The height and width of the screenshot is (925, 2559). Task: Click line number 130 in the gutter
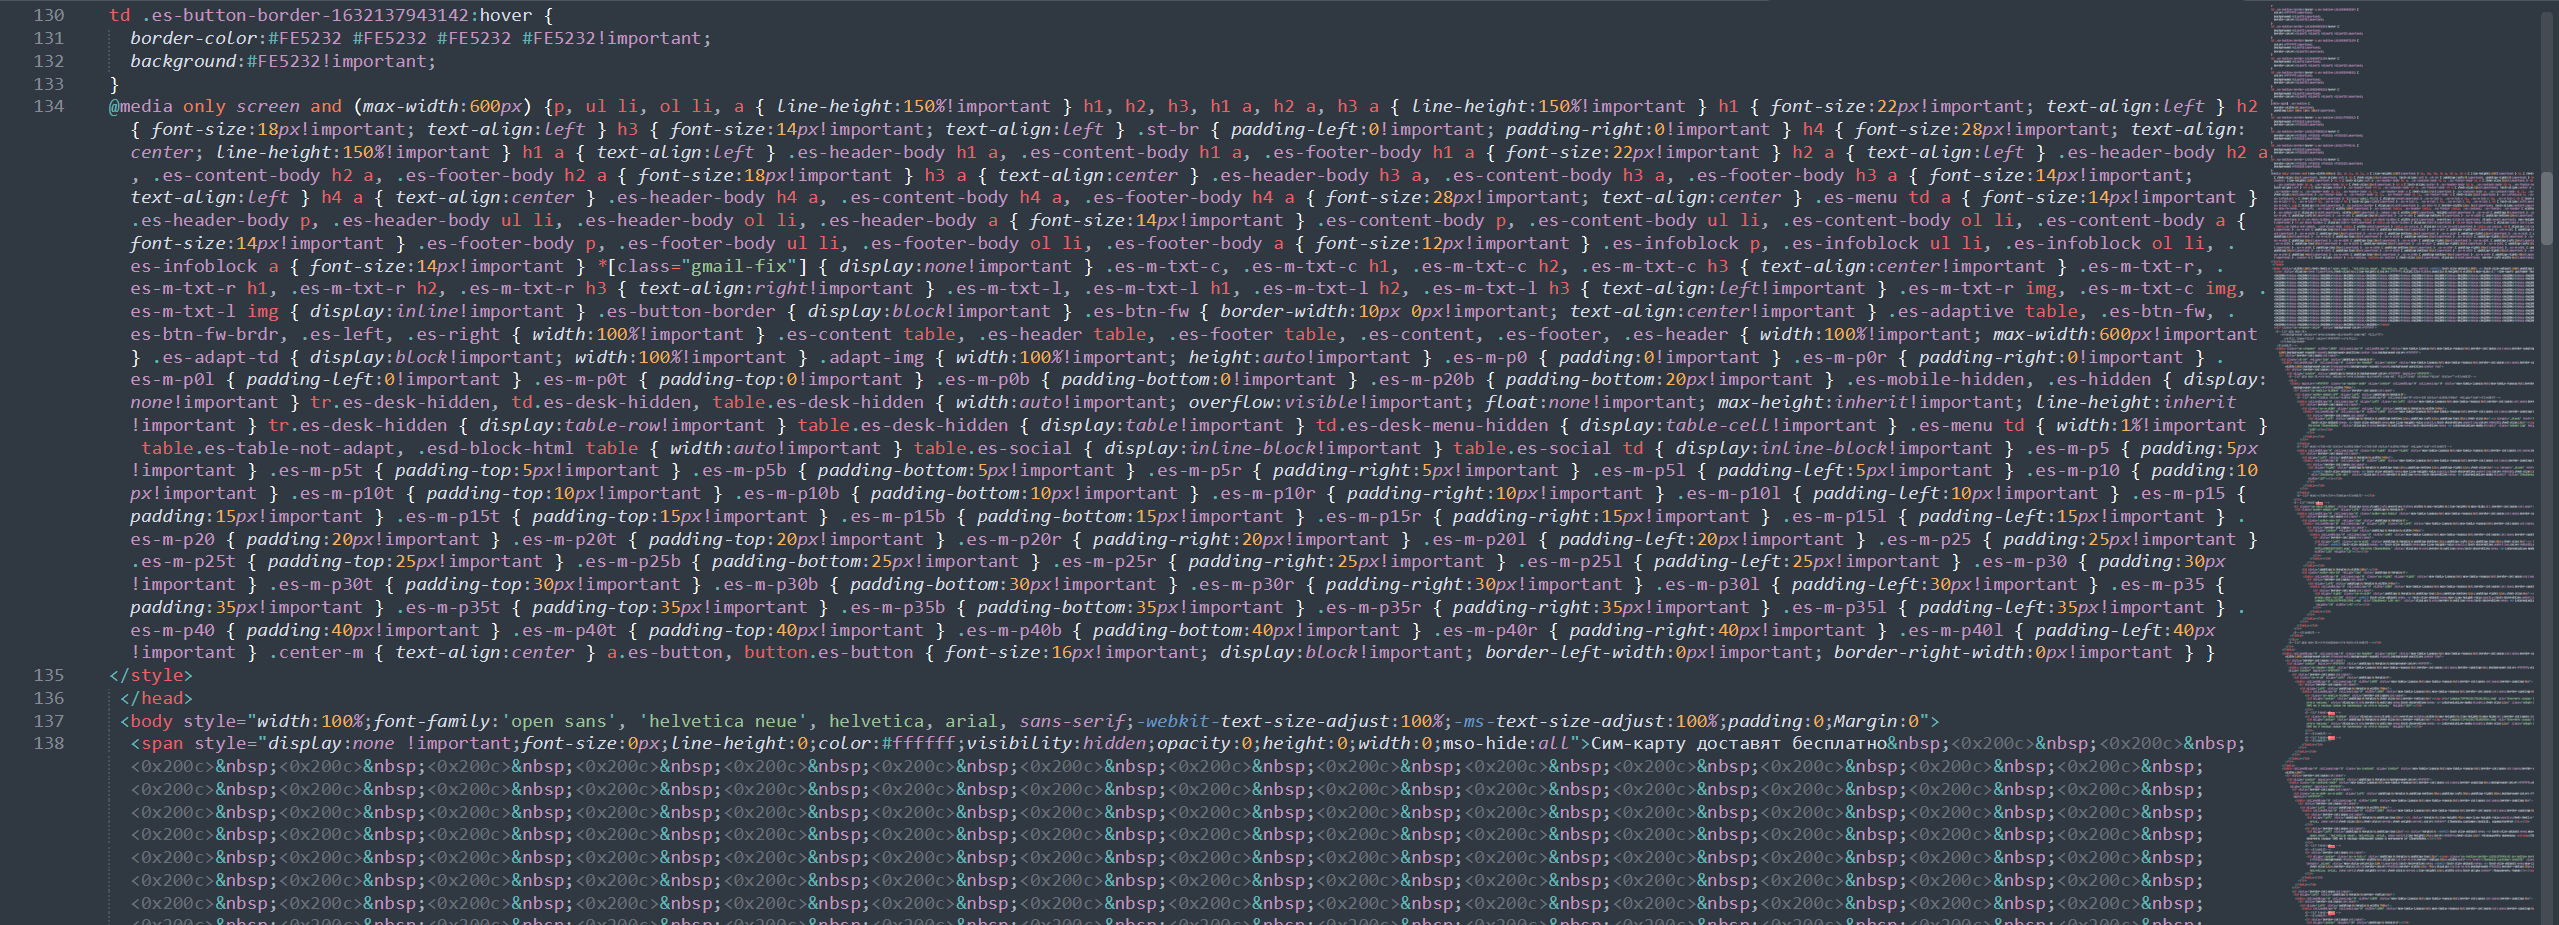[x=49, y=15]
